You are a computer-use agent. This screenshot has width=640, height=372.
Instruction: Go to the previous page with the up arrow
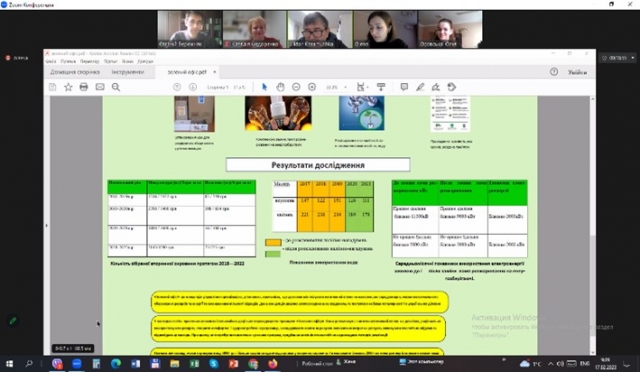[177, 87]
